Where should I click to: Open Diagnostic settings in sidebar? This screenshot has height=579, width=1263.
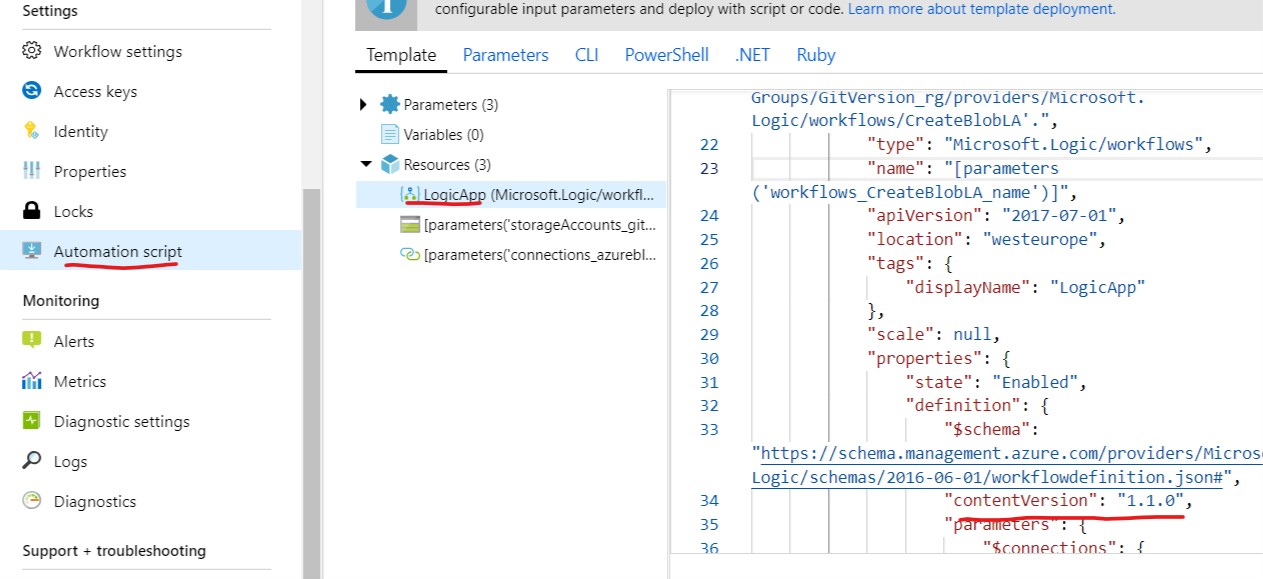[121, 421]
